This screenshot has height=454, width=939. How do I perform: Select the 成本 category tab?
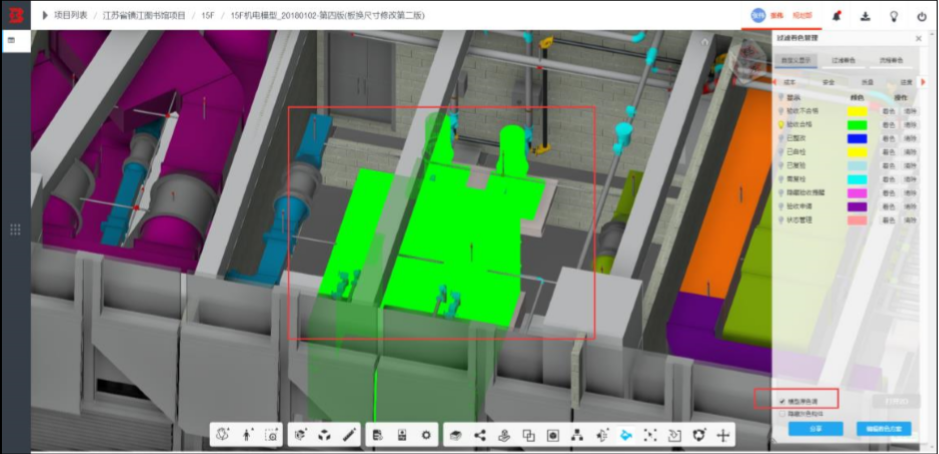tap(789, 82)
